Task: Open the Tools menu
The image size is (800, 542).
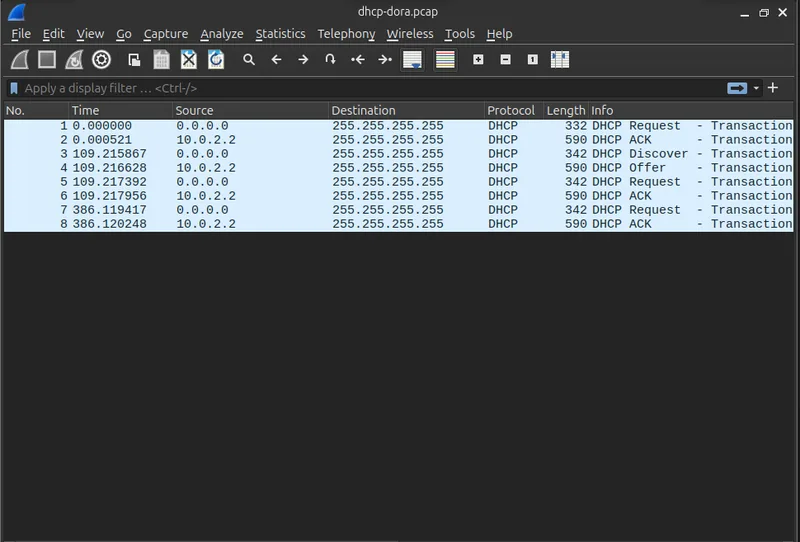Action: coord(460,34)
